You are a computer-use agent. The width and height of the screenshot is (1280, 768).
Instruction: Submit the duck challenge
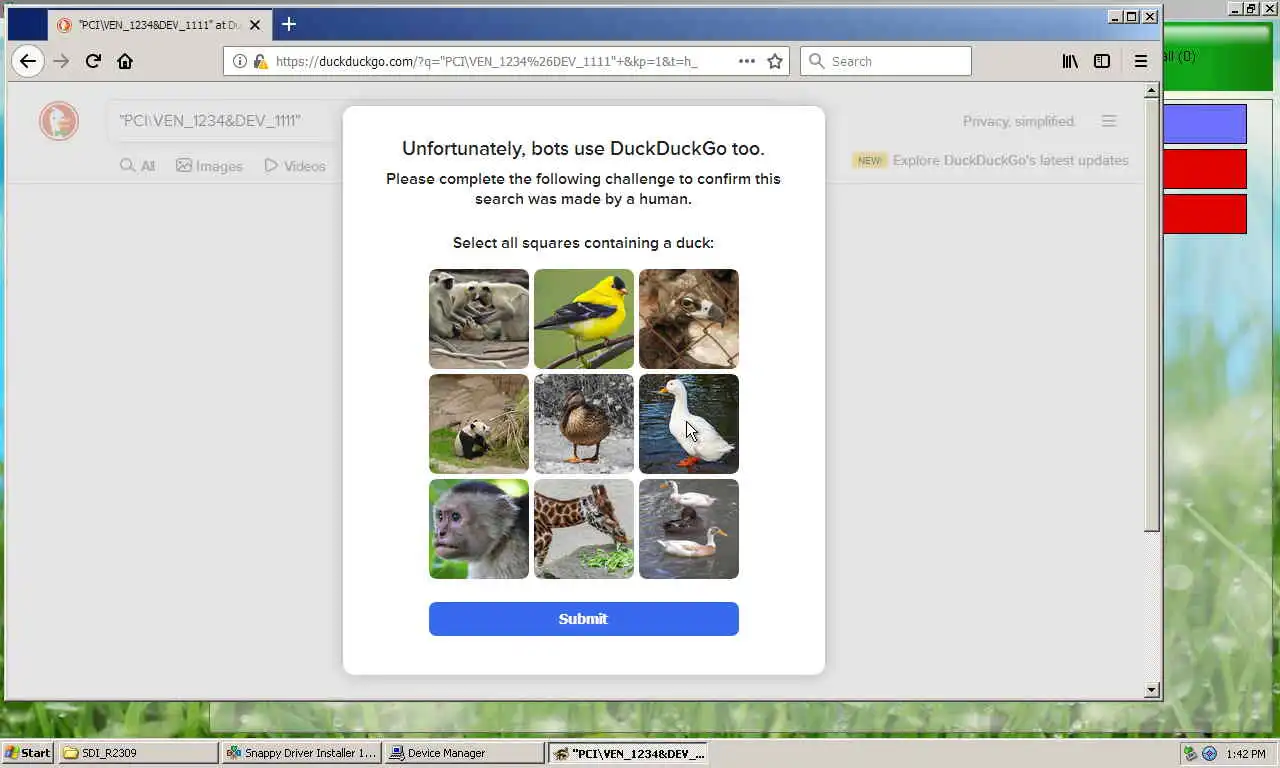click(584, 619)
